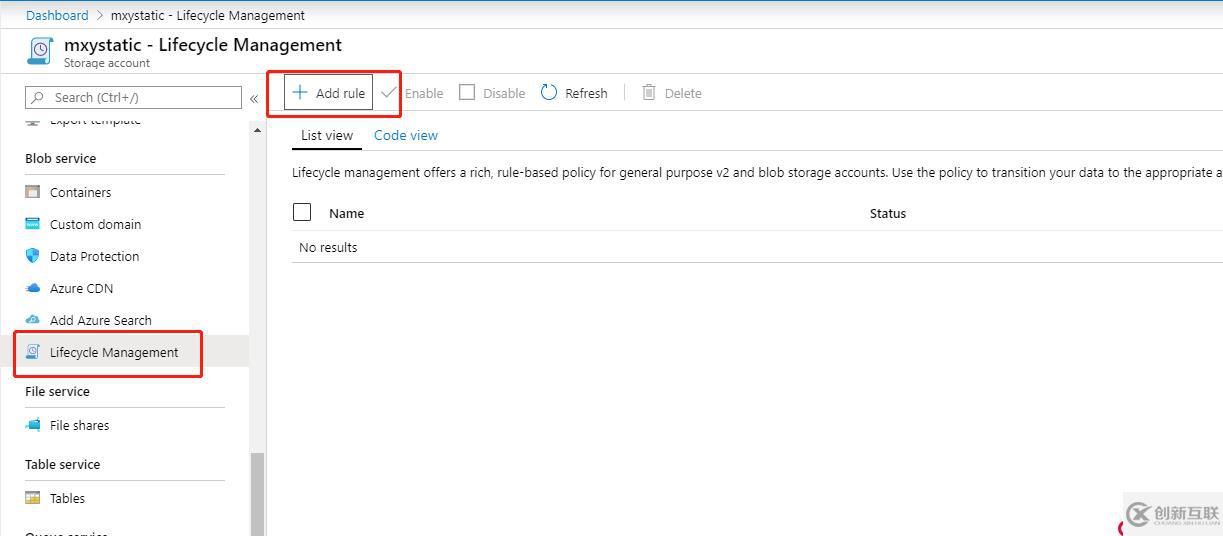Click the Custom domain icon
The width and height of the screenshot is (1223, 536).
[33, 224]
